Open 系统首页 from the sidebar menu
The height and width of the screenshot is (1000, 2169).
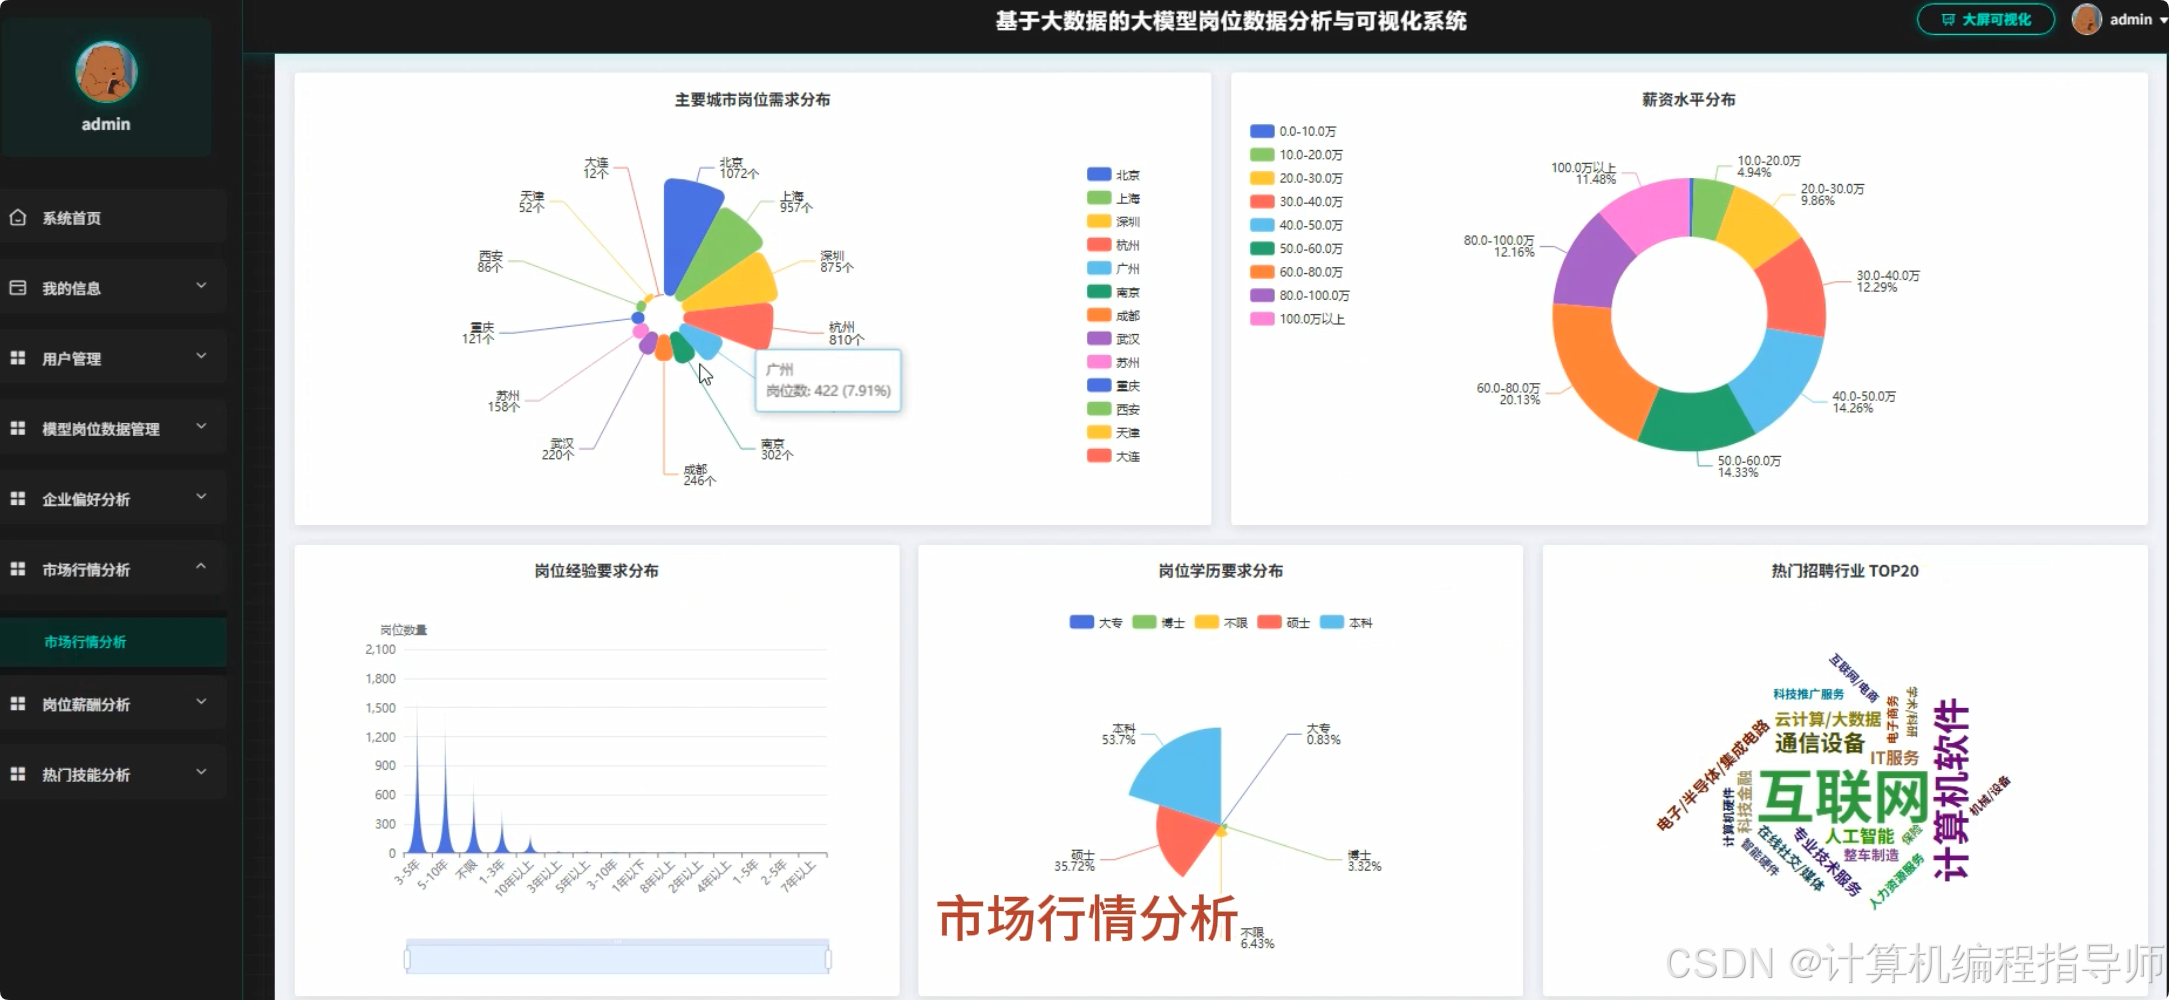click(x=70, y=217)
